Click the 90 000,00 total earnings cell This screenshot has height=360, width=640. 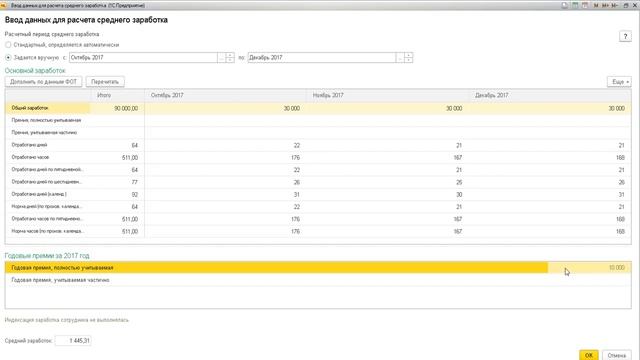tap(118, 108)
